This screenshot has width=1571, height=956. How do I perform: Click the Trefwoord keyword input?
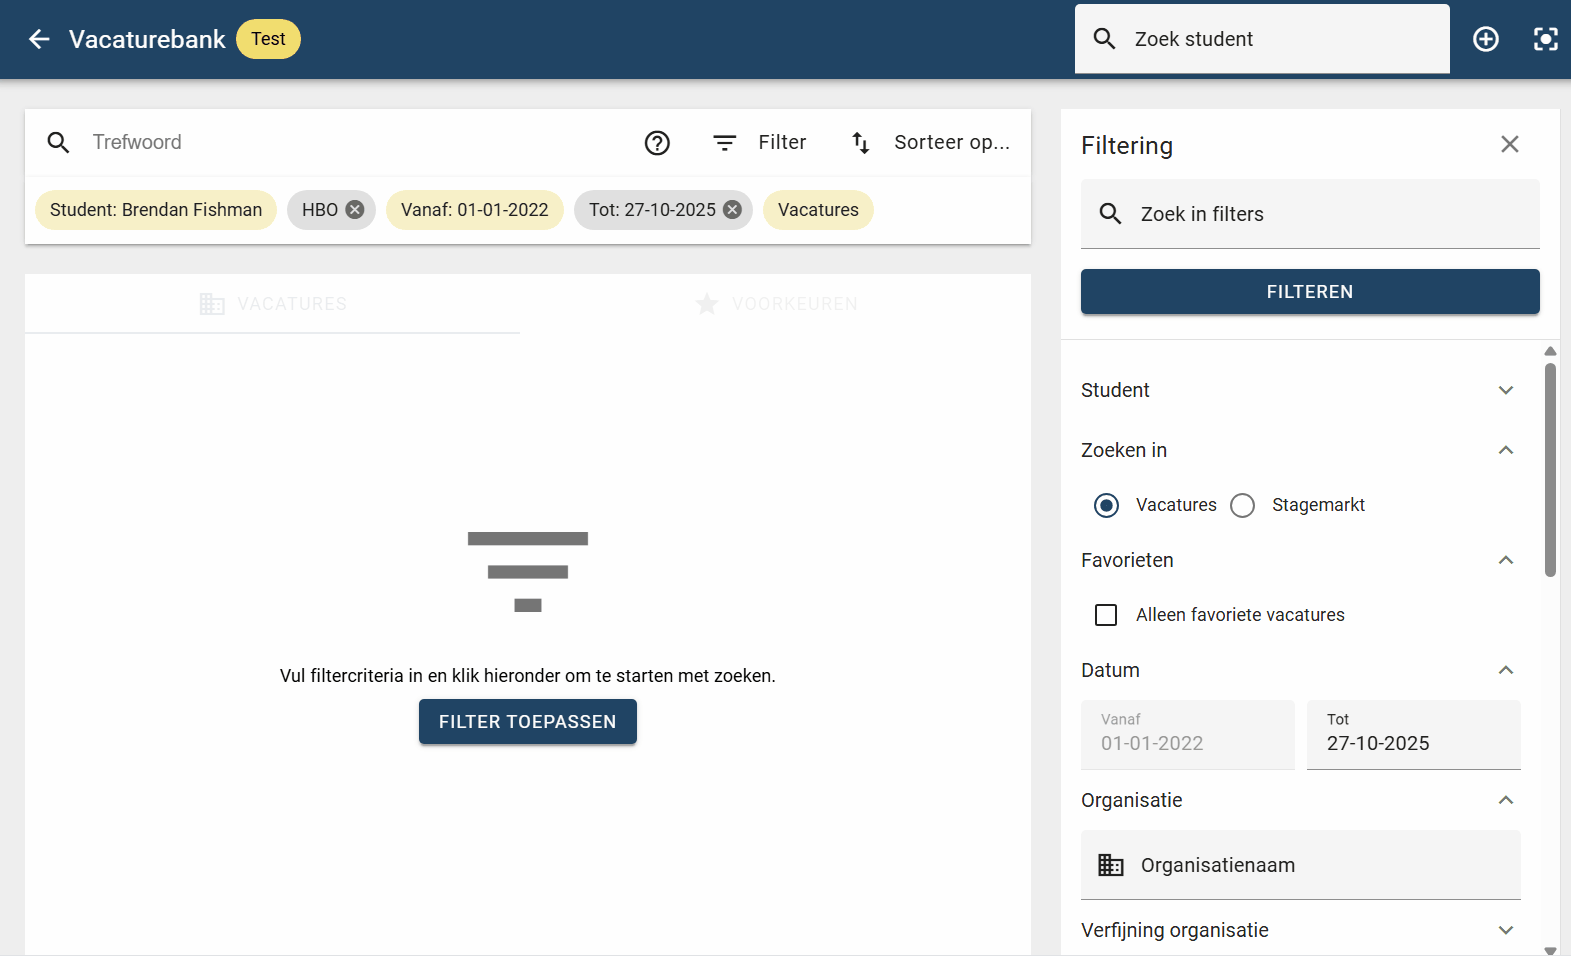point(355,142)
